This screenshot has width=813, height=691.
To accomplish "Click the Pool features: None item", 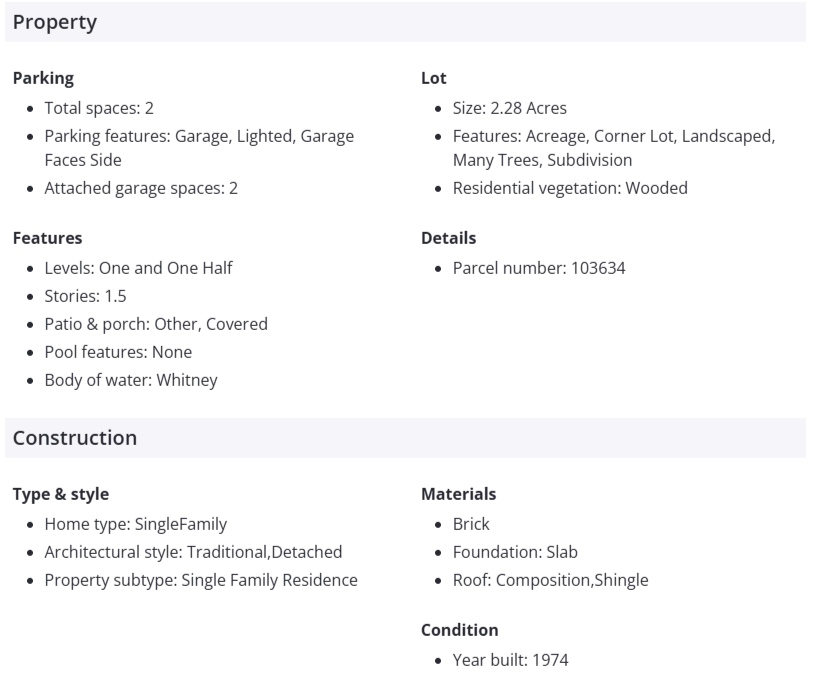I will pyautogui.click(x=118, y=352).
